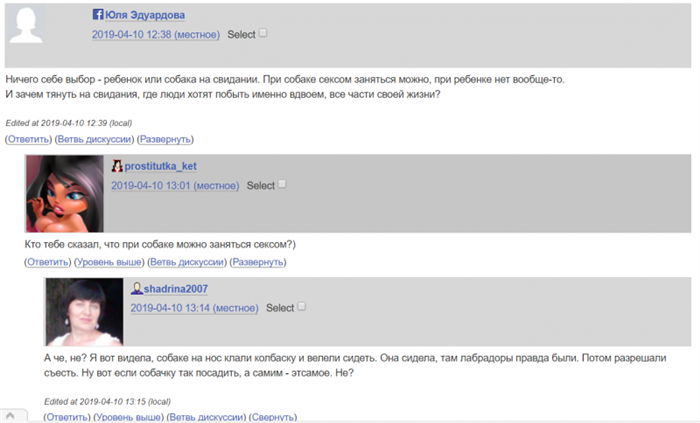Tick Select checkbox for Юля Эдуардова's comment

point(263,33)
